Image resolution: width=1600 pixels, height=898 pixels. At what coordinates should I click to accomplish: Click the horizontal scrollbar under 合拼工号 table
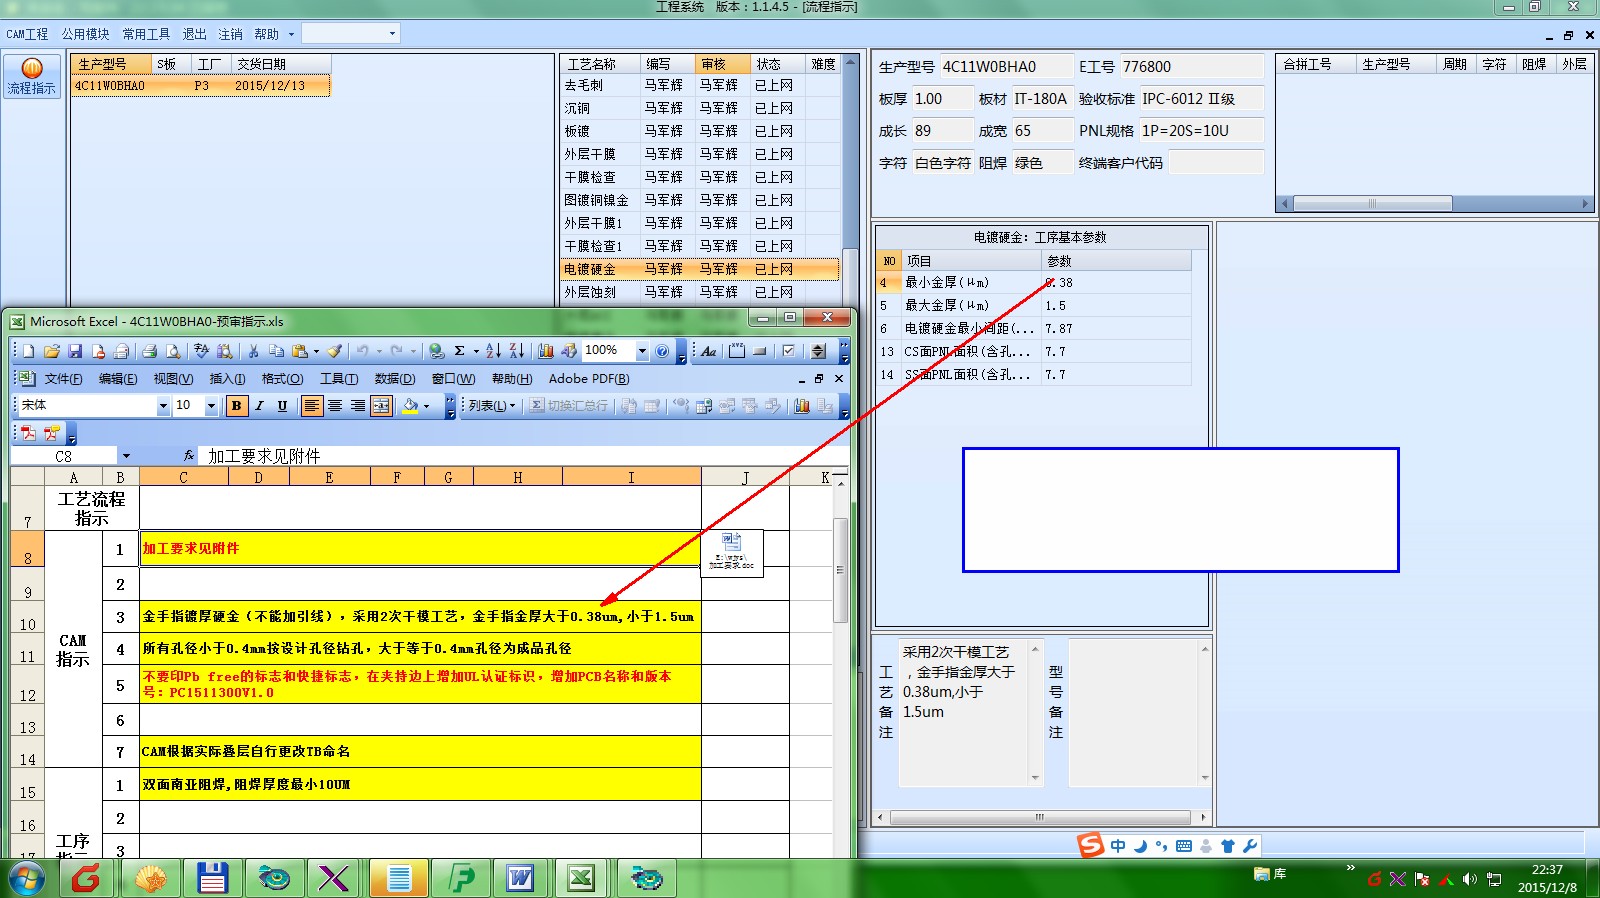tap(1372, 204)
